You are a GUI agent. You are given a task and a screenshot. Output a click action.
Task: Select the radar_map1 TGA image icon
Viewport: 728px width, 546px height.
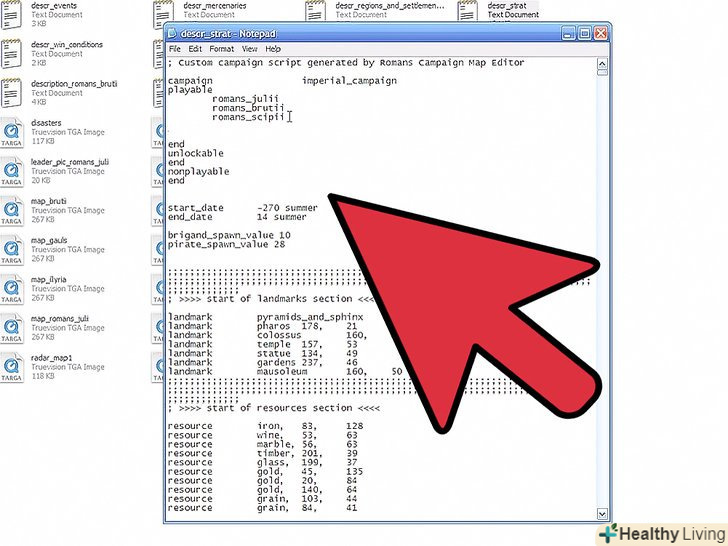click(11, 367)
